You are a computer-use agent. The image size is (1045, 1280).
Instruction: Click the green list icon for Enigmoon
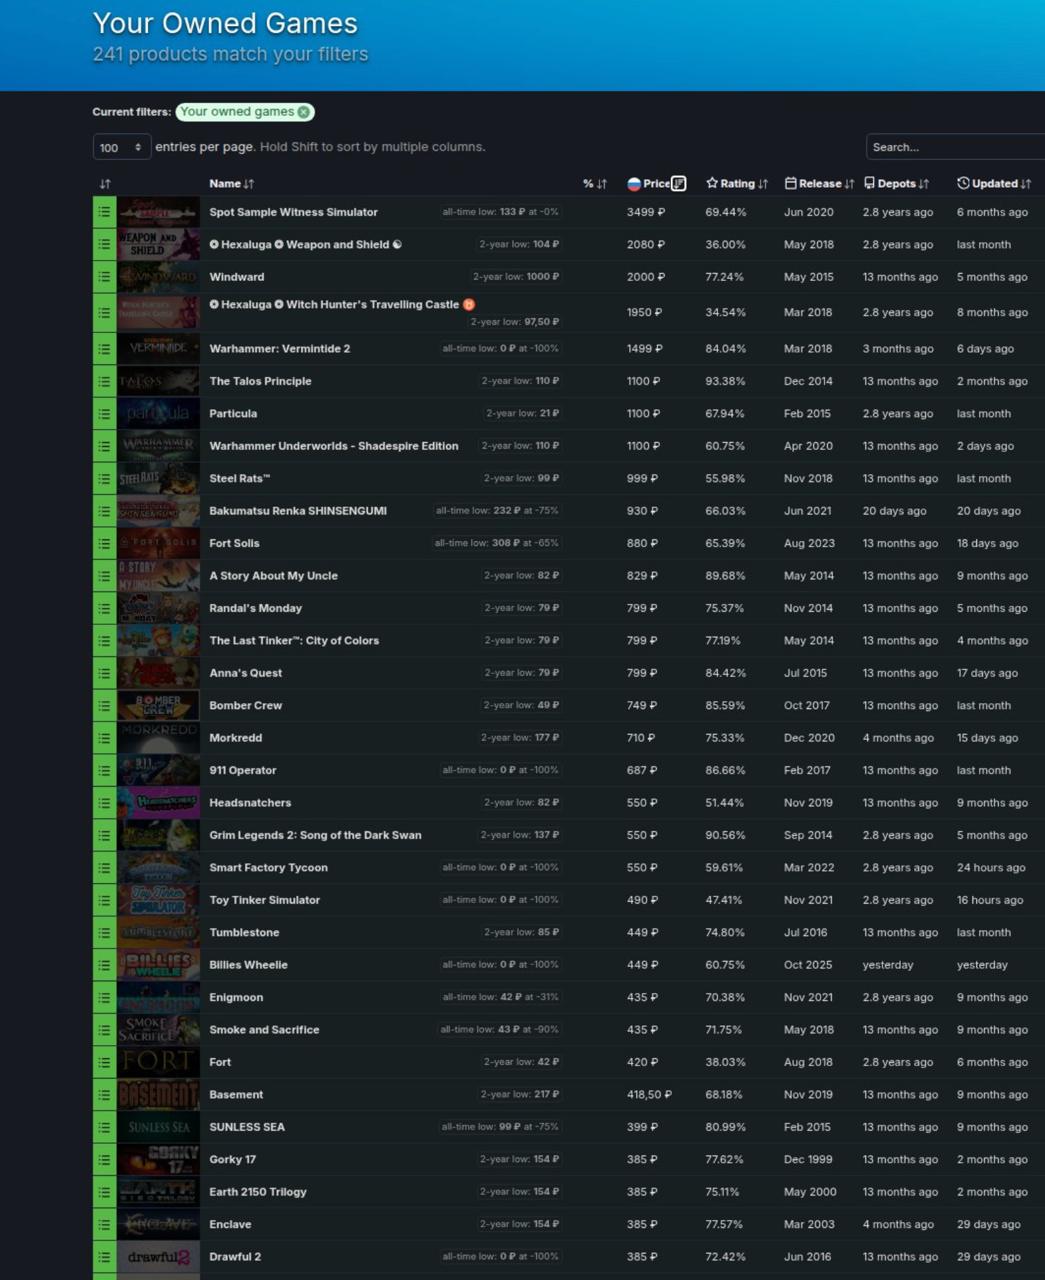[x=104, y=998]
